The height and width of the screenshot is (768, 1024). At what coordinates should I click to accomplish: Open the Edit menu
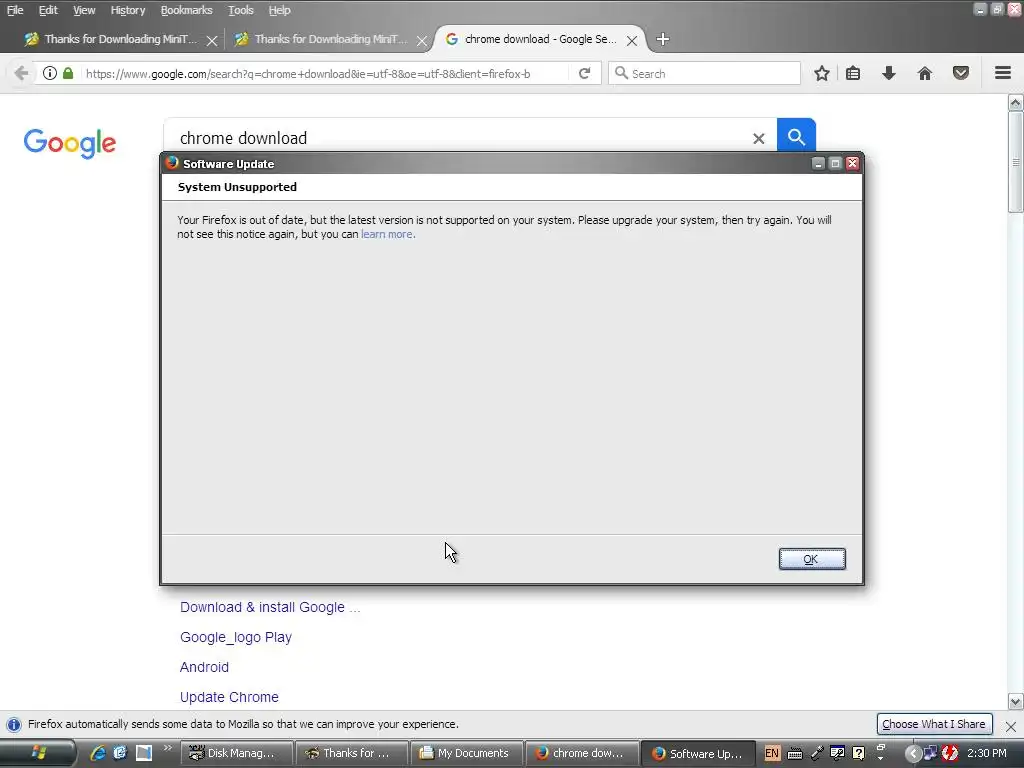pyautogui.click(x=48, y=10)
